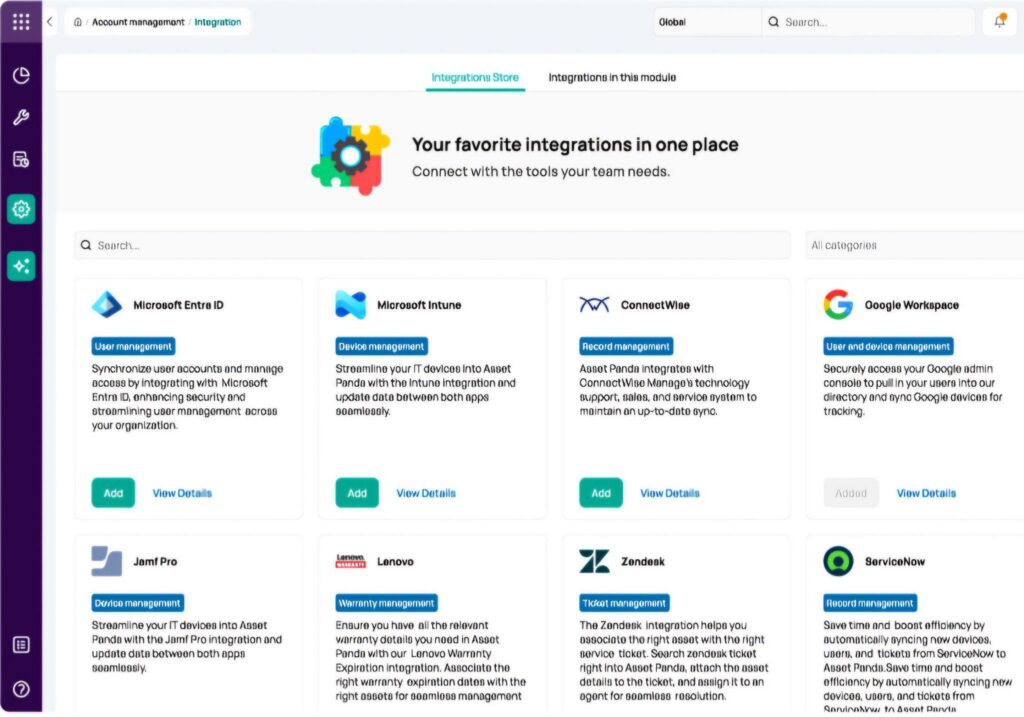This screenshot has width=1024, height=718.
Task: Click Account management in the breadcrumb
Action: point(138,22)
